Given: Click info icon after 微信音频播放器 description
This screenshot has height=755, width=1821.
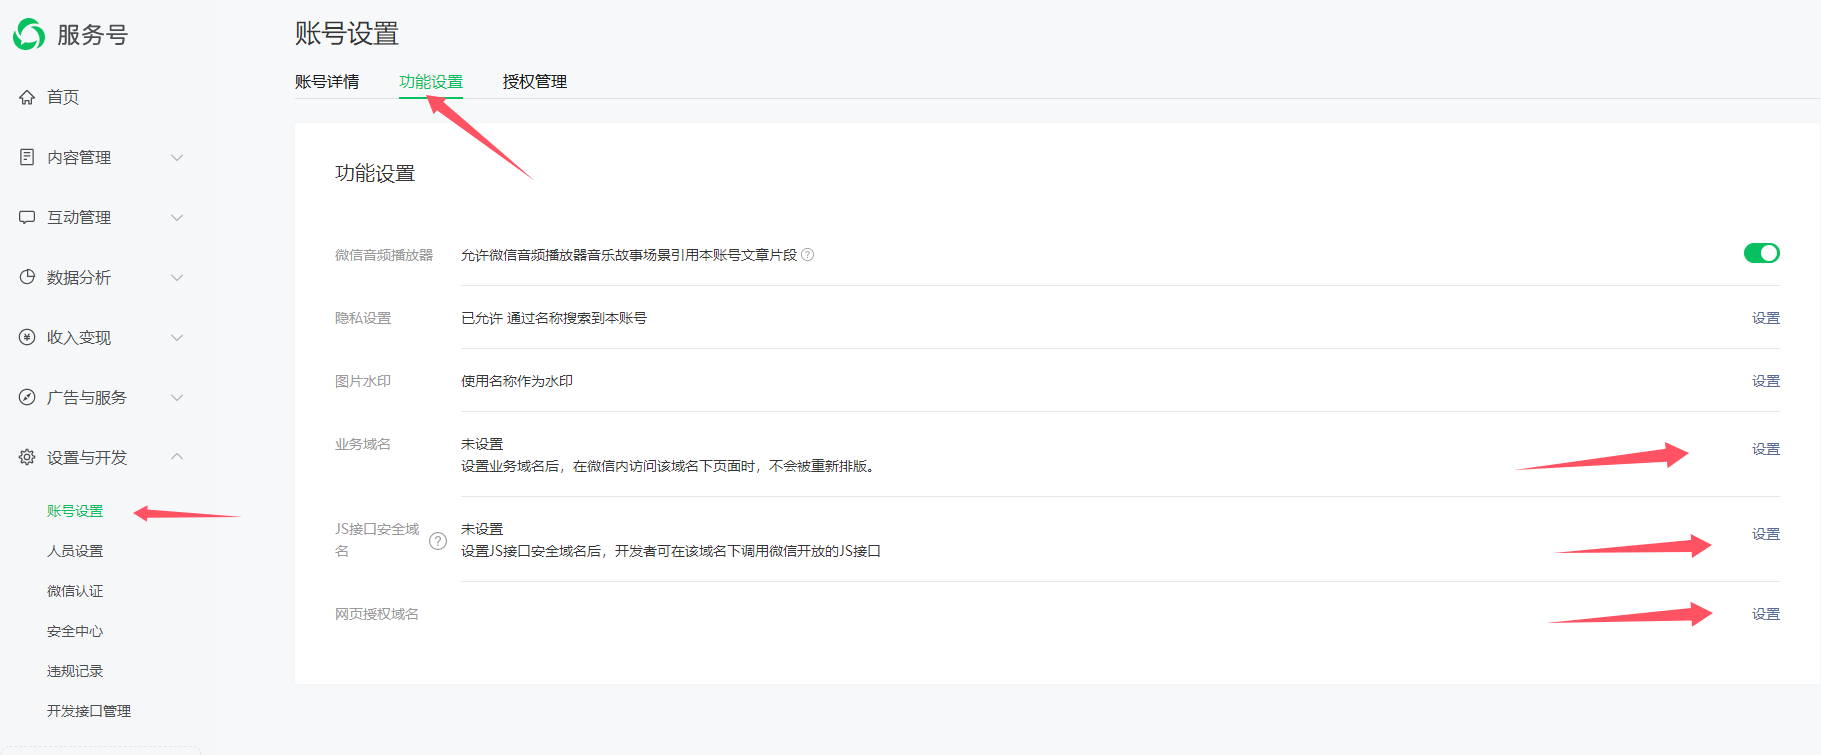Looking at the screenshot, I should (808, 255).
